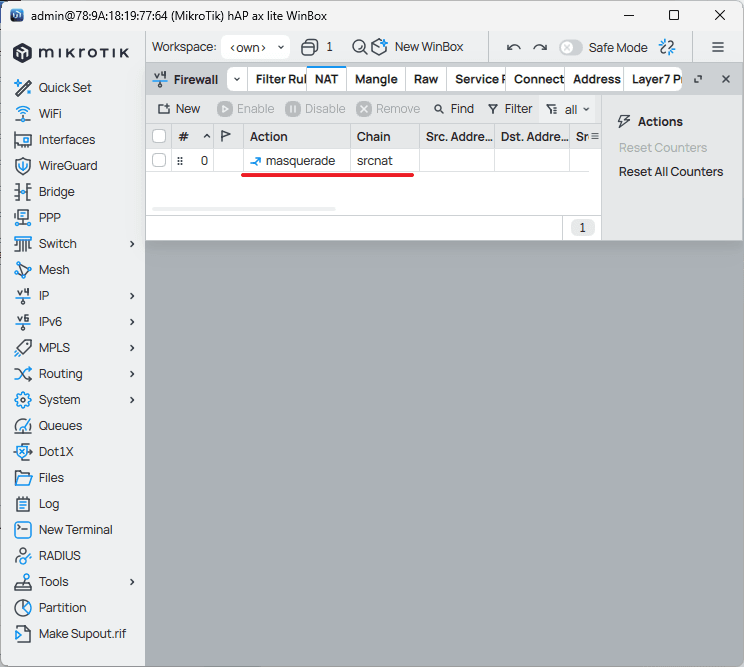744x667 pixels.
Task: Toggle the Safe Mode switch
Action: coord(570,47)
